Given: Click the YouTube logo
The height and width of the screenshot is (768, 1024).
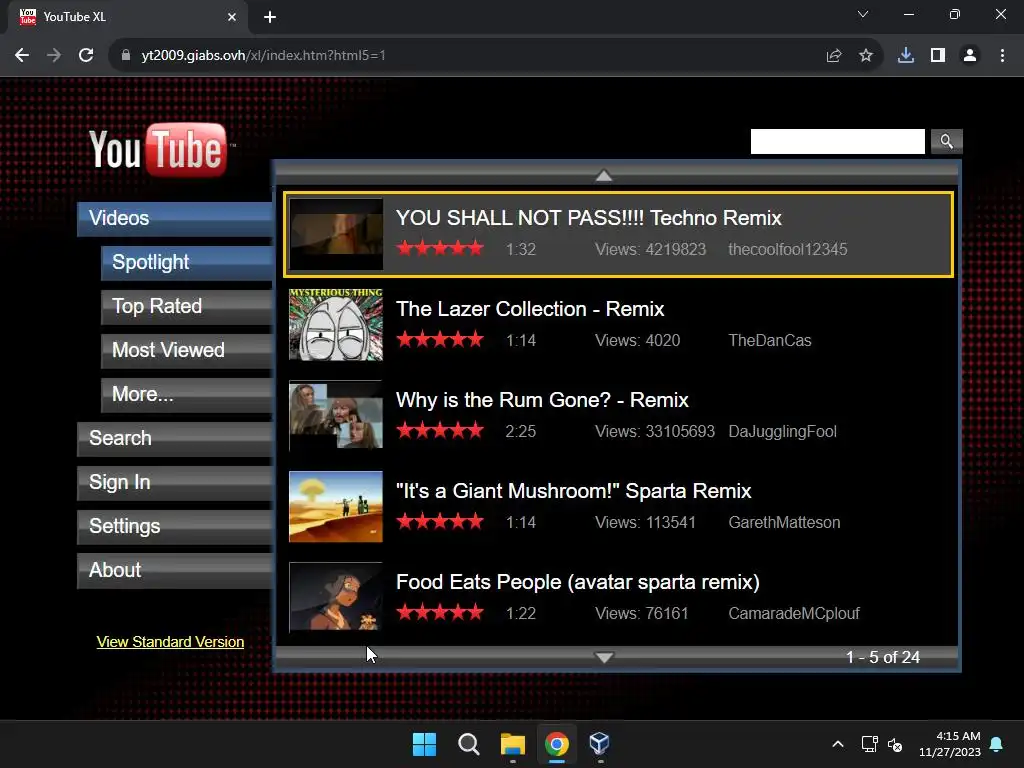Looking at the screenshot, I should click(159, 150).
